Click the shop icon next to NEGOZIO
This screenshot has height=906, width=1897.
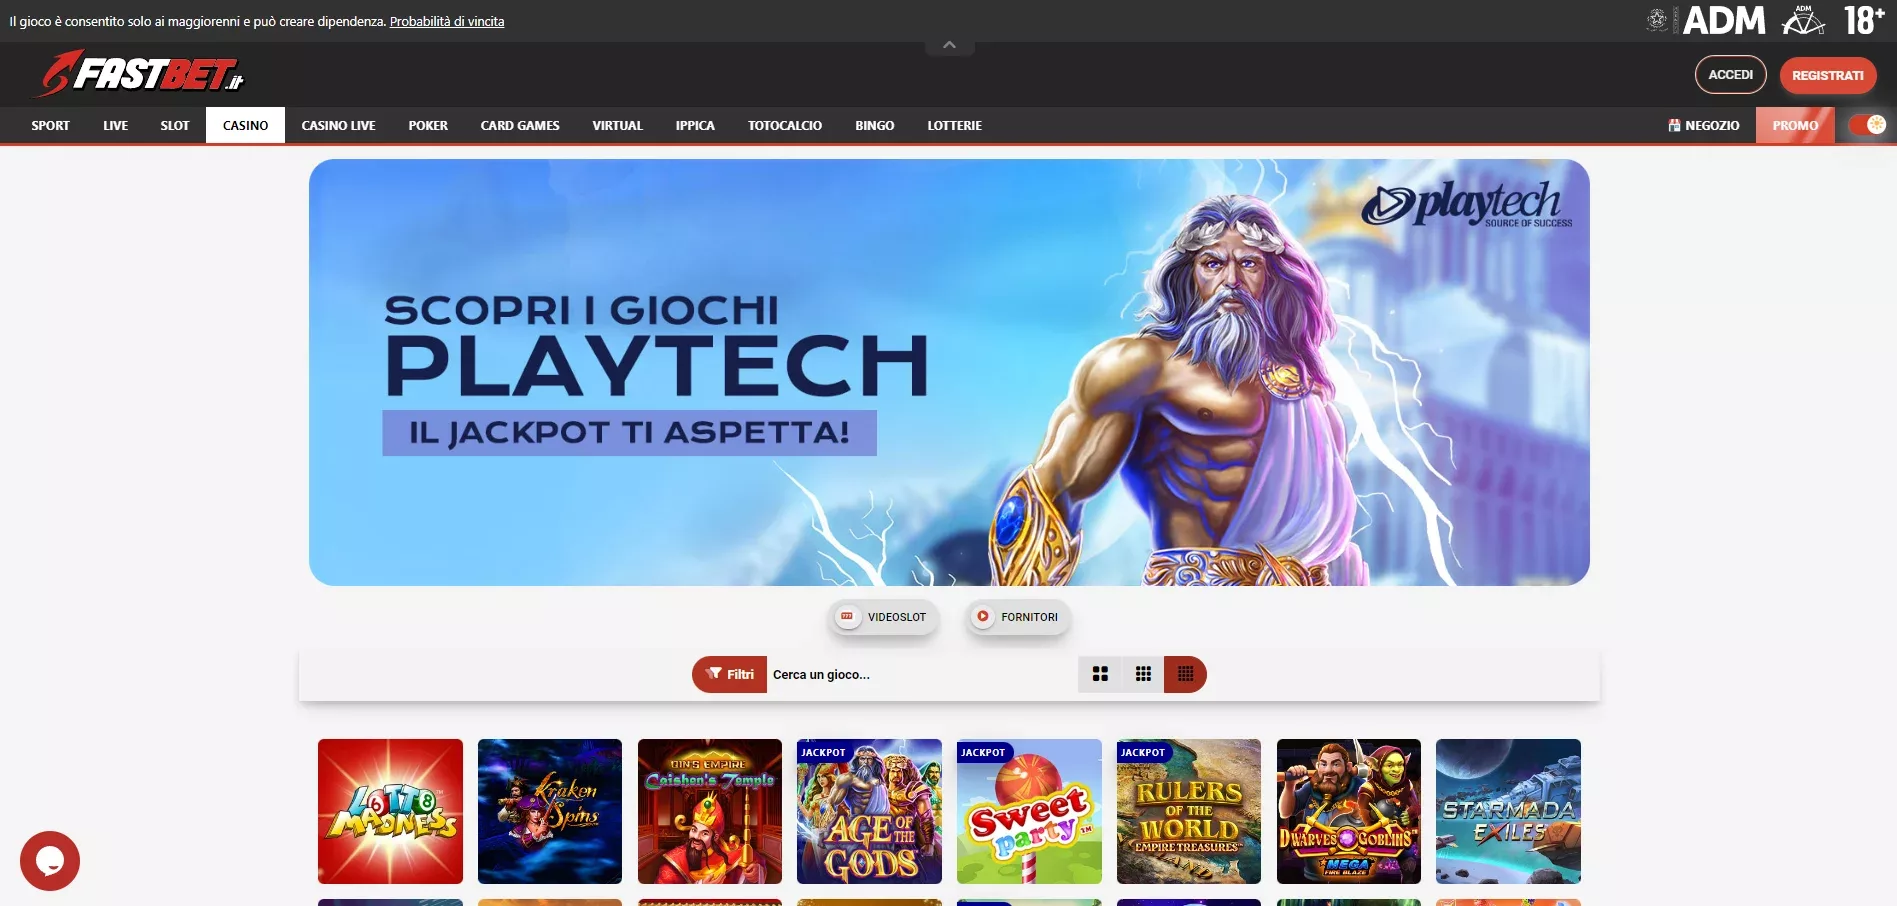[1673, 125]
